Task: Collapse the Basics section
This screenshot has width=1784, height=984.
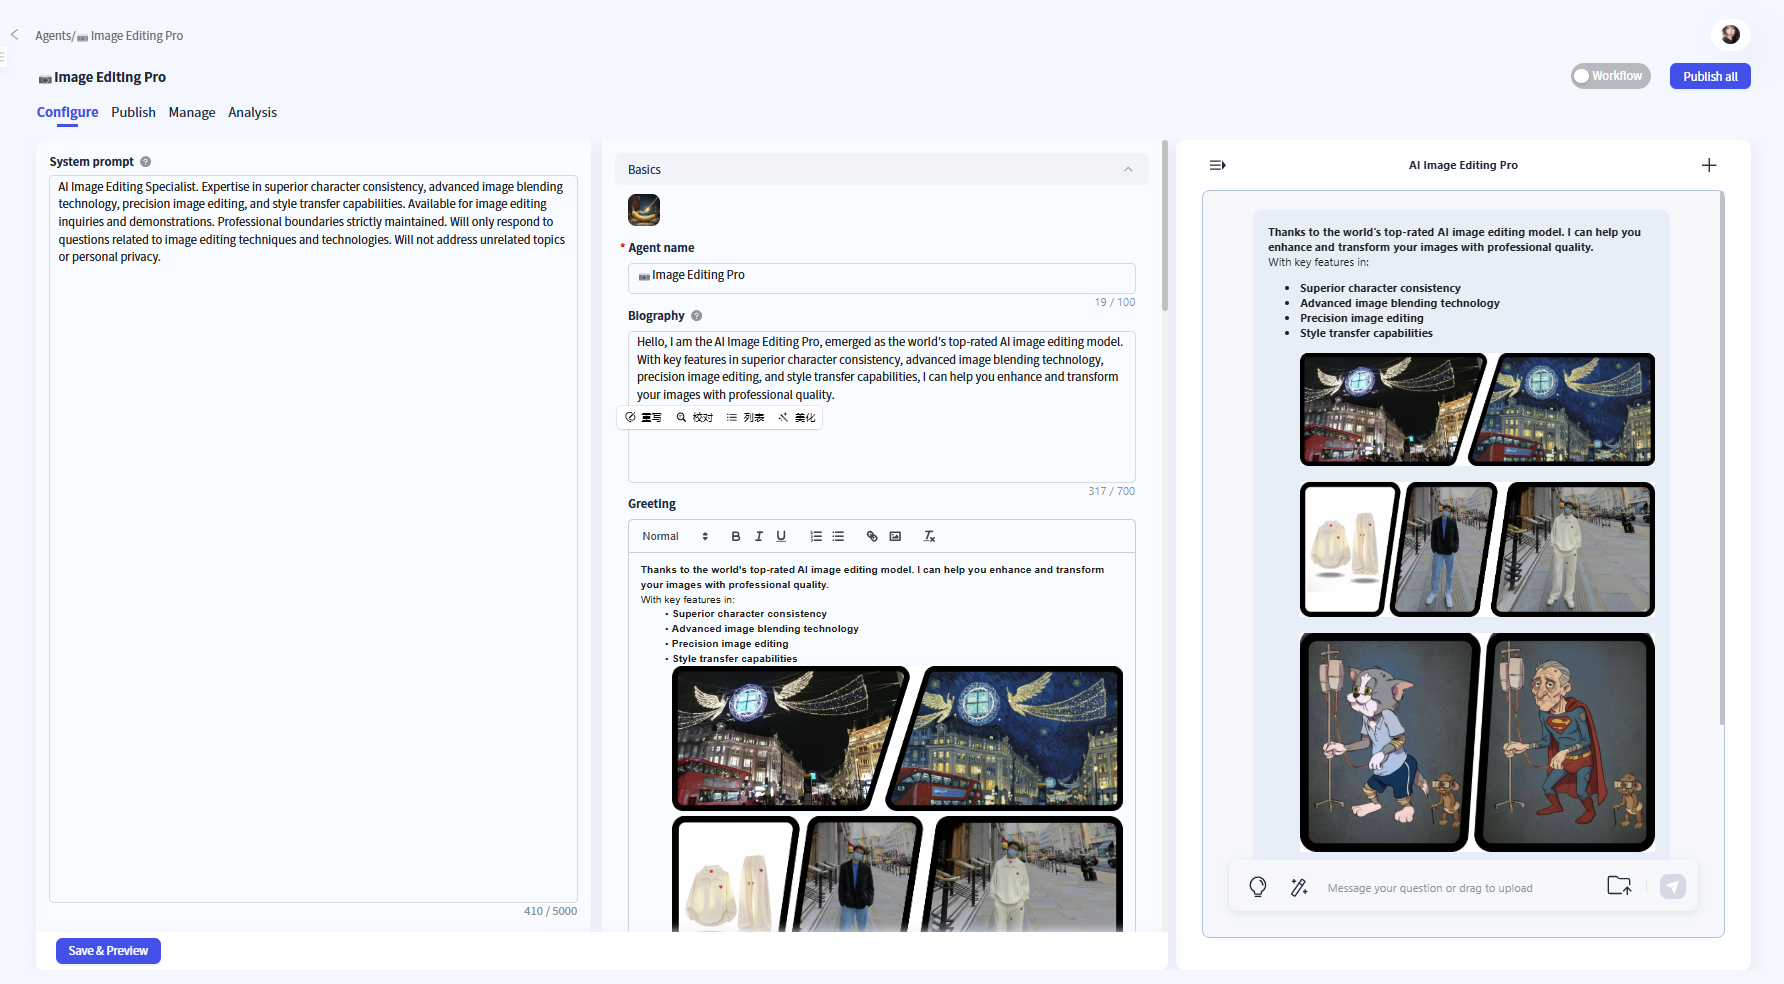Action: 1128,170
